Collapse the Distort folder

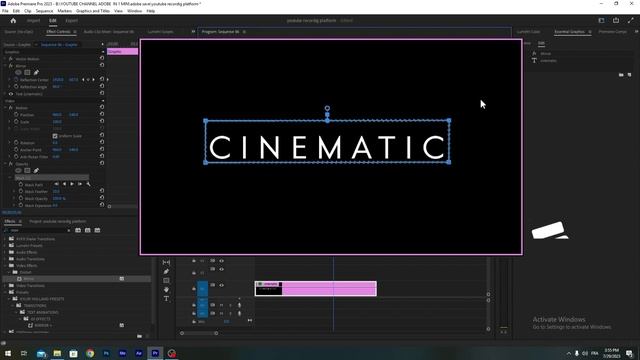pos(9,272)
